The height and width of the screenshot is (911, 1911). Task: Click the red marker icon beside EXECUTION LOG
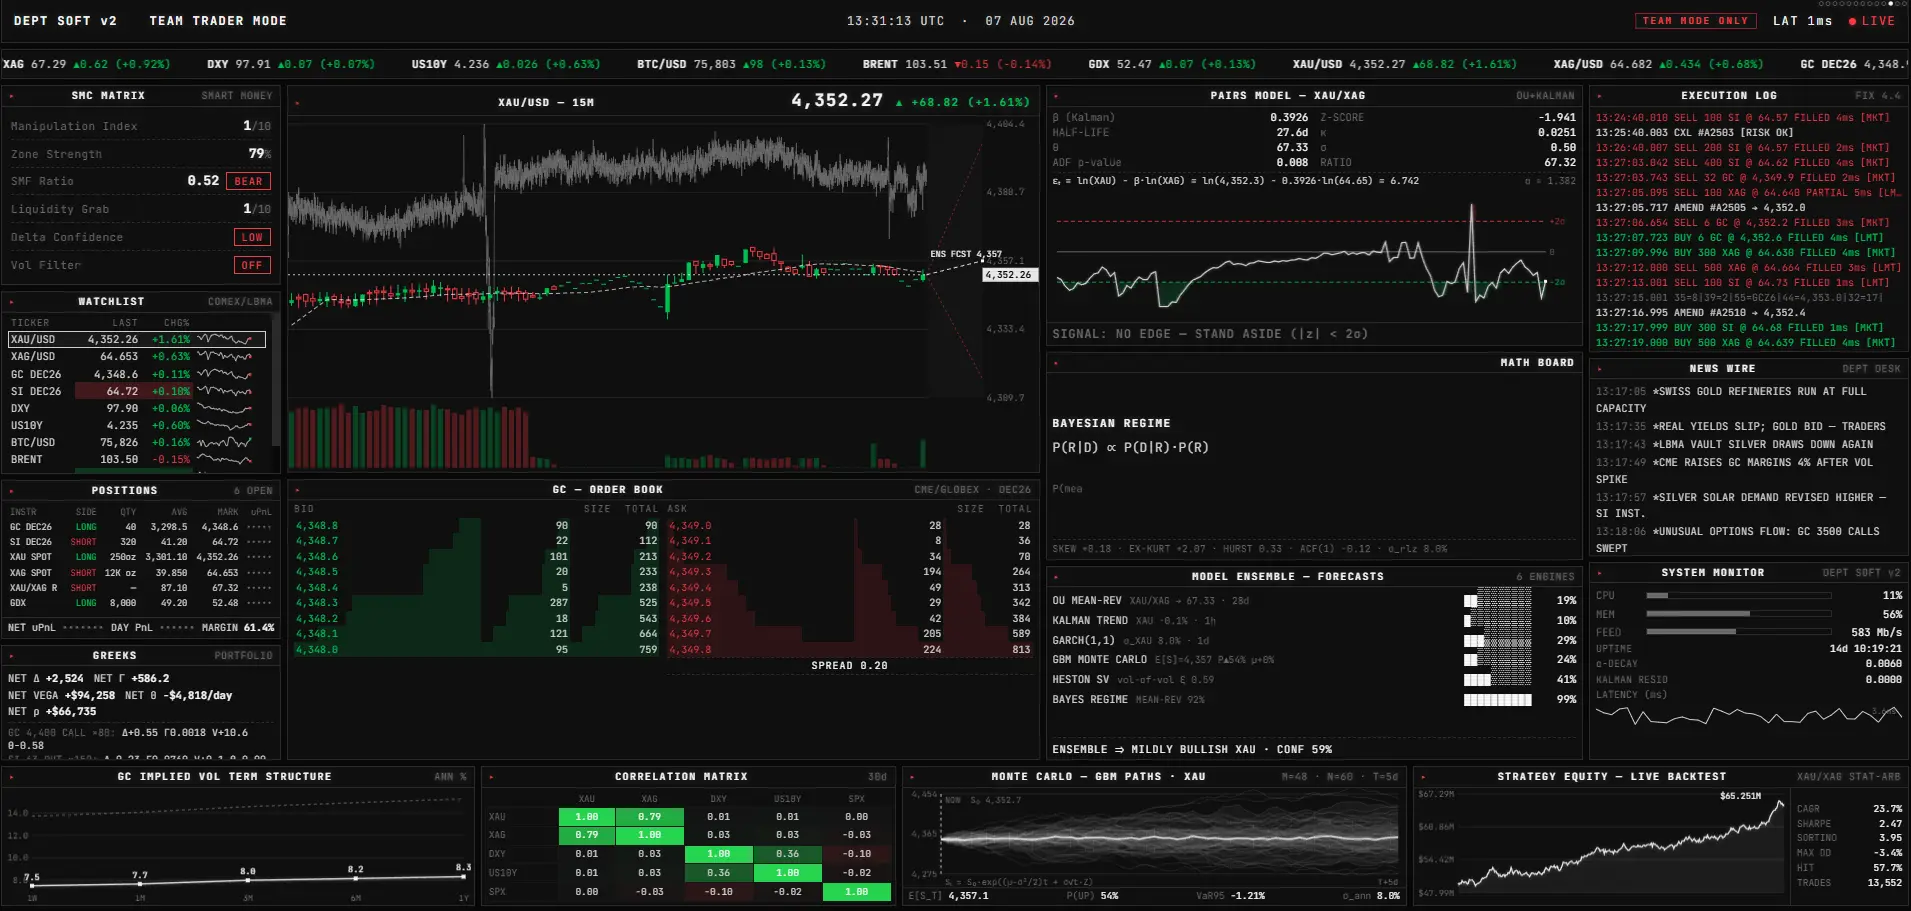pos(1600,97)
